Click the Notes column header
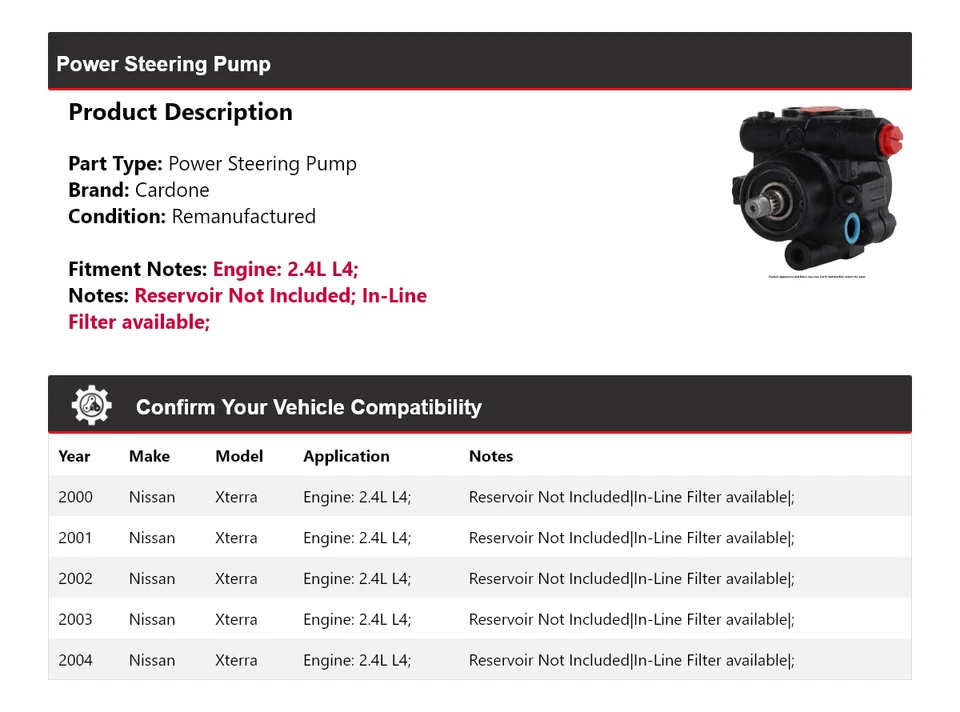The image size is (960, 712). 490,456
